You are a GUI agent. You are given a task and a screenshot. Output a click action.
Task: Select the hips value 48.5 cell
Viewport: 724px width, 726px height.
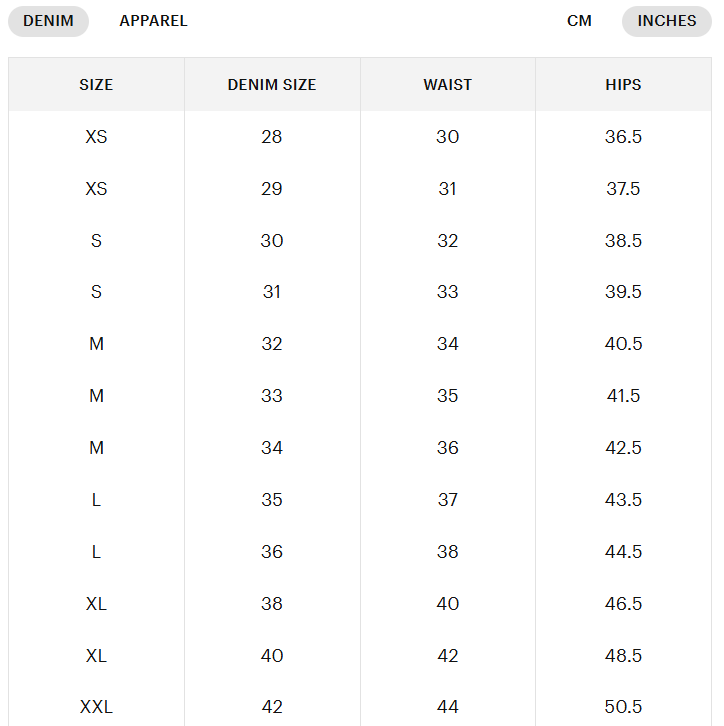pos(623,656)
